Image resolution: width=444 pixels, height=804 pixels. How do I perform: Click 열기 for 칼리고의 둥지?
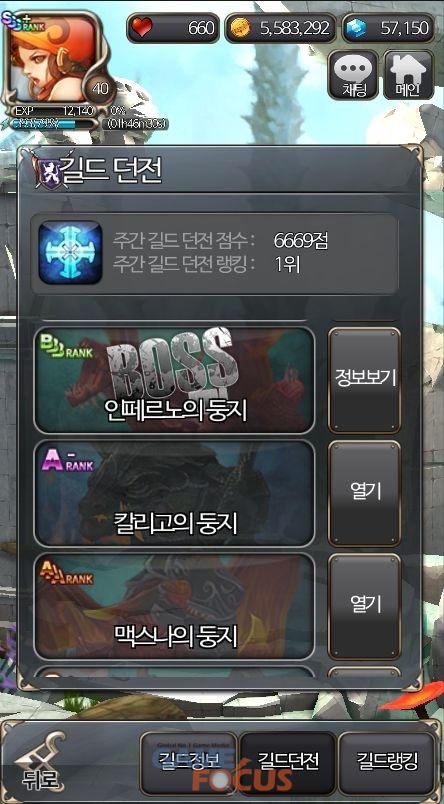[x=365, y=493]
